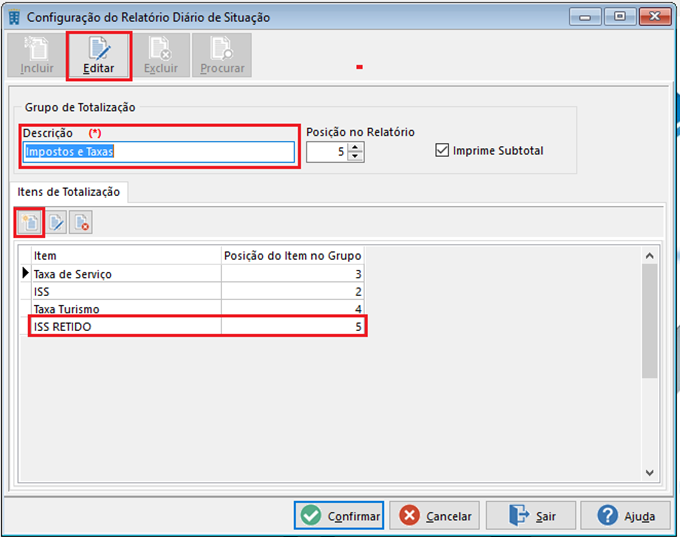Minimize the configuration window
This screenshot has height=537, width=680.
coord(585,17)
